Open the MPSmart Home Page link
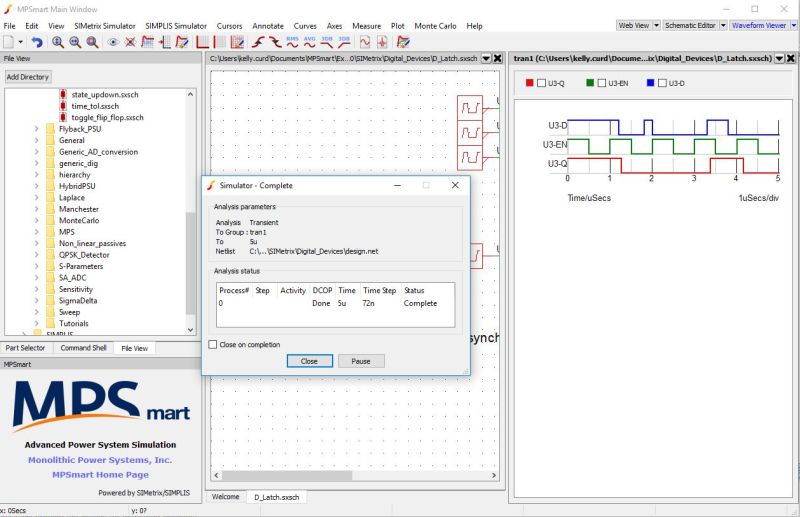The width and height of the screenshot is (800, 517). point(100,474)
